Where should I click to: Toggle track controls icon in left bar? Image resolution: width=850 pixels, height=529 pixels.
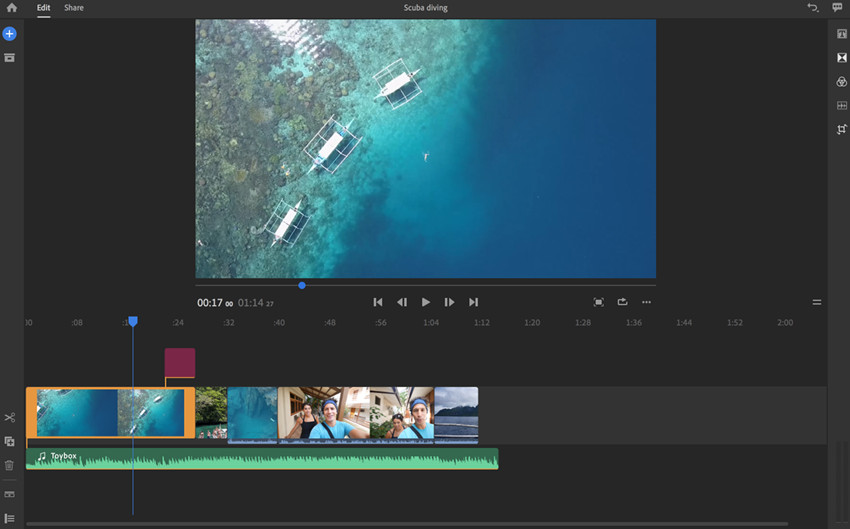tap(9, 494)
